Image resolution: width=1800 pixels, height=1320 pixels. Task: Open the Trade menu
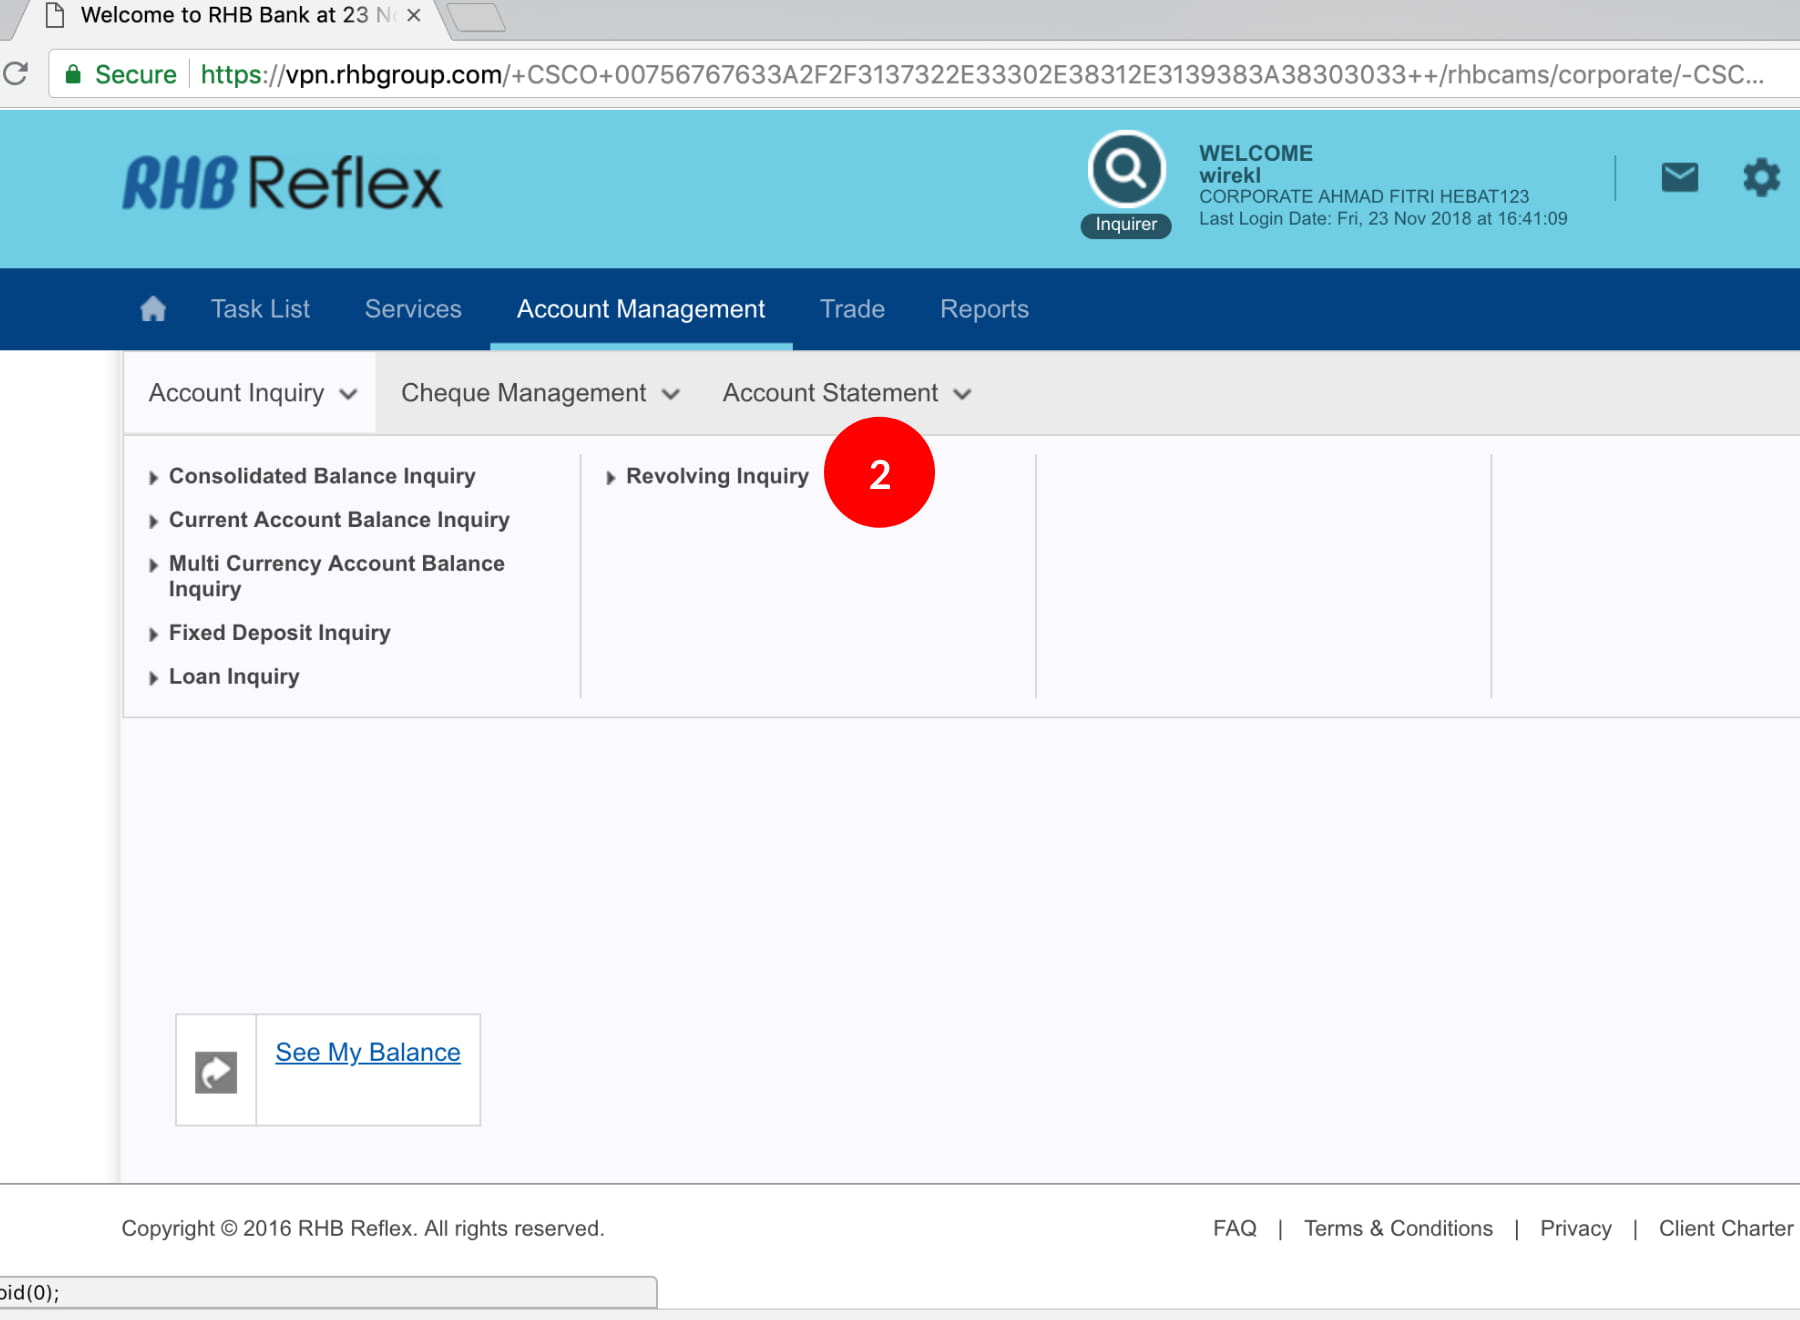click(x=852, y=309)
